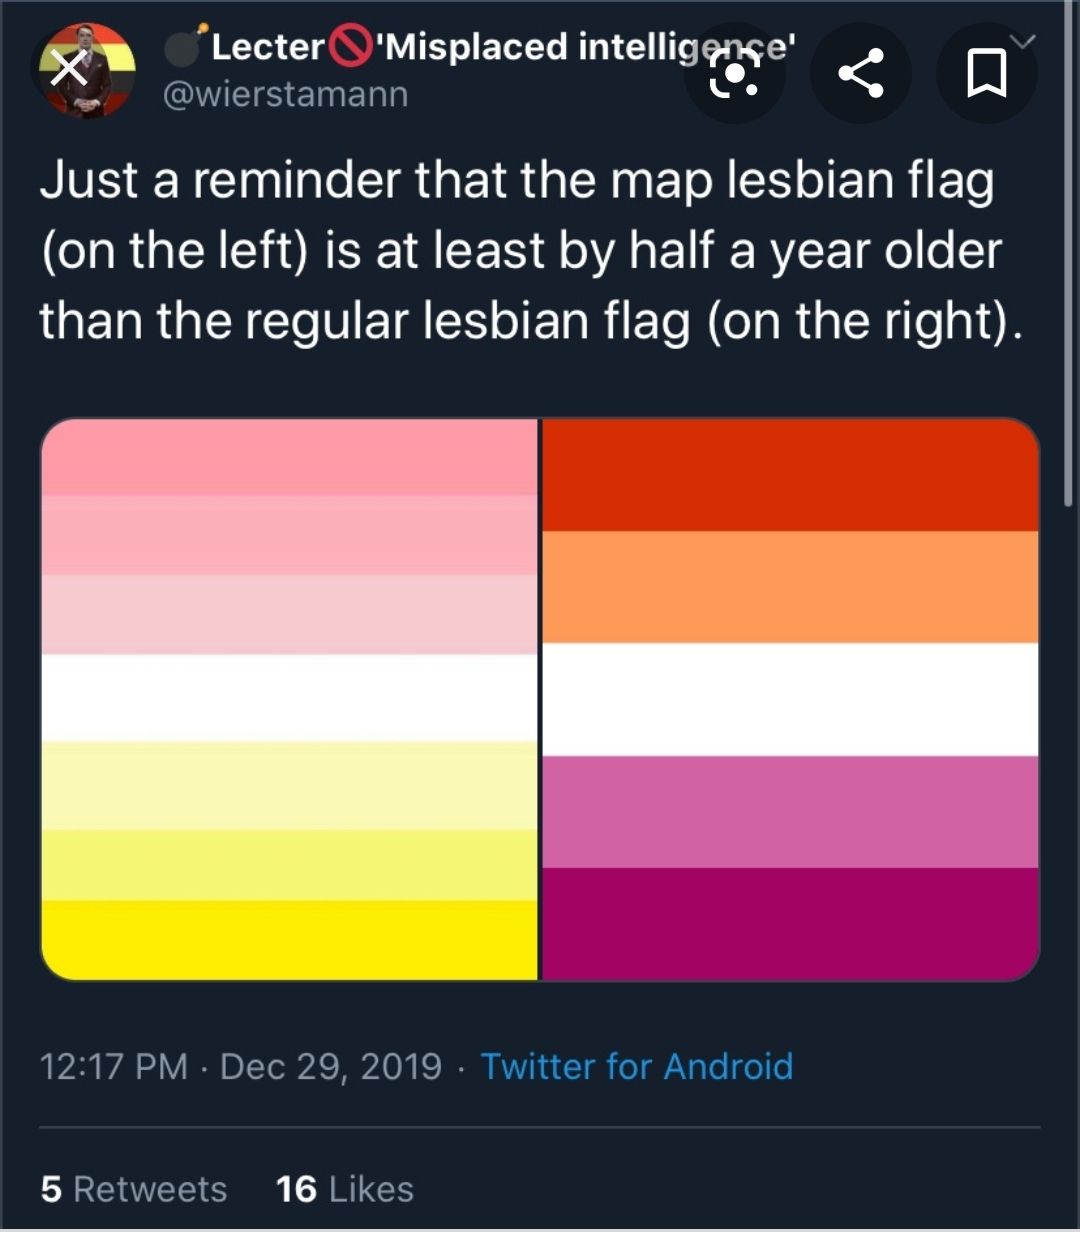Bookmark this image with the save icon

tap(986, 74)
